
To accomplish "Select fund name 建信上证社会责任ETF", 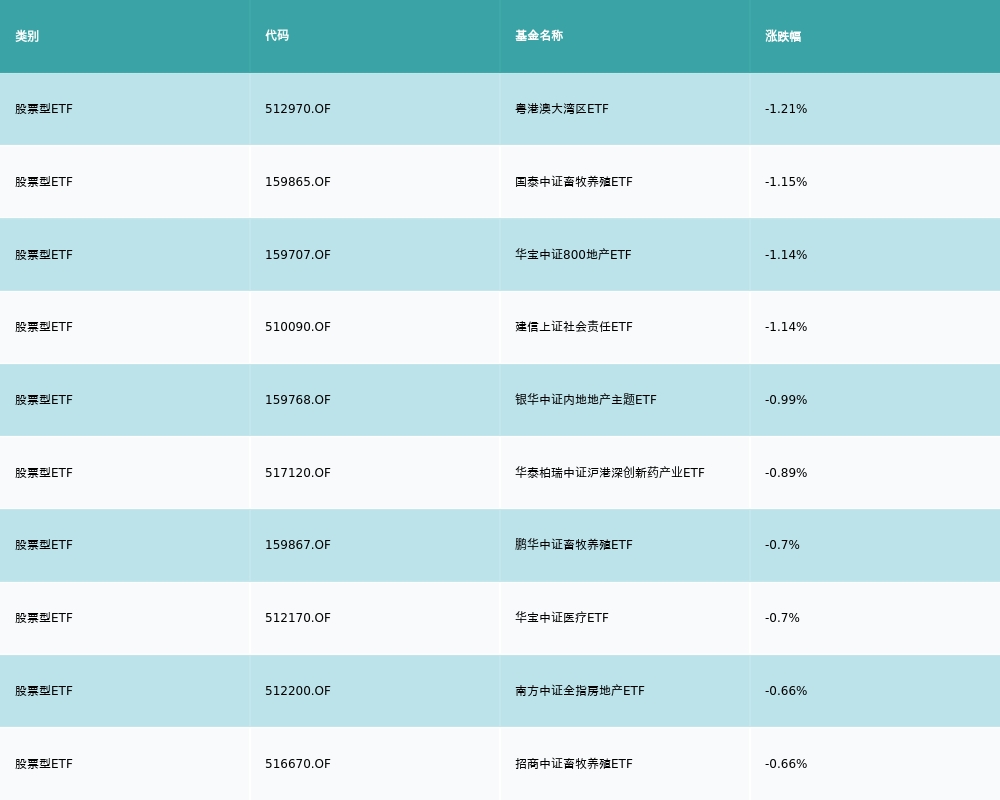I will coord(574,327).
